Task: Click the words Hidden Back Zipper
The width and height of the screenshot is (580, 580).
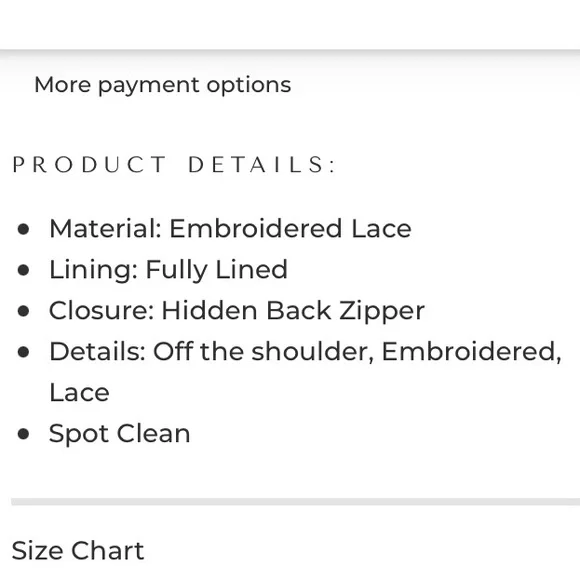Action: tap(293, 311)
